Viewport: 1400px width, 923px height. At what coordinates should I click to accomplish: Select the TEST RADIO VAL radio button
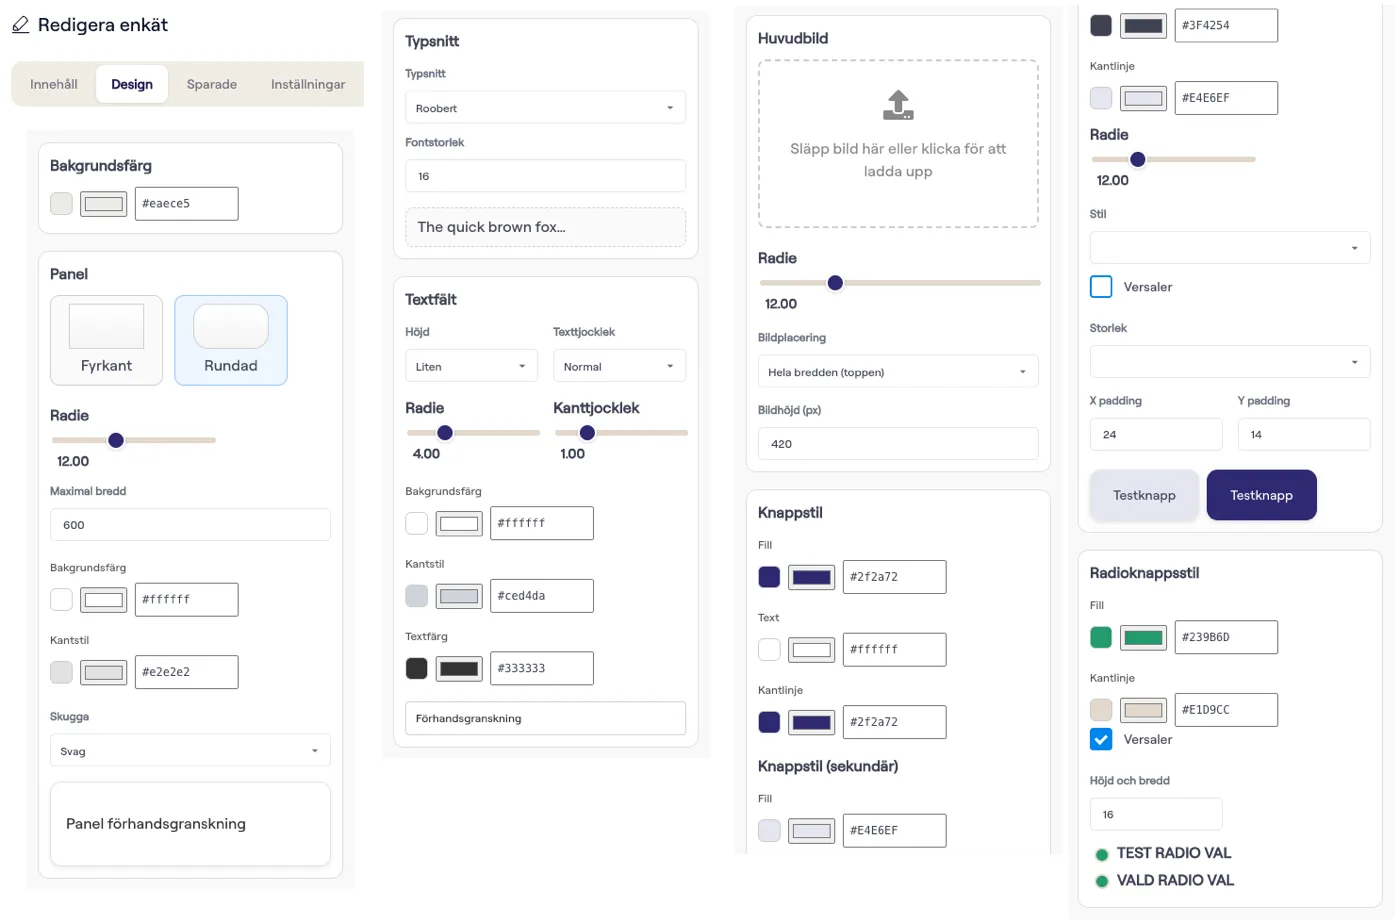point(1102,854)
